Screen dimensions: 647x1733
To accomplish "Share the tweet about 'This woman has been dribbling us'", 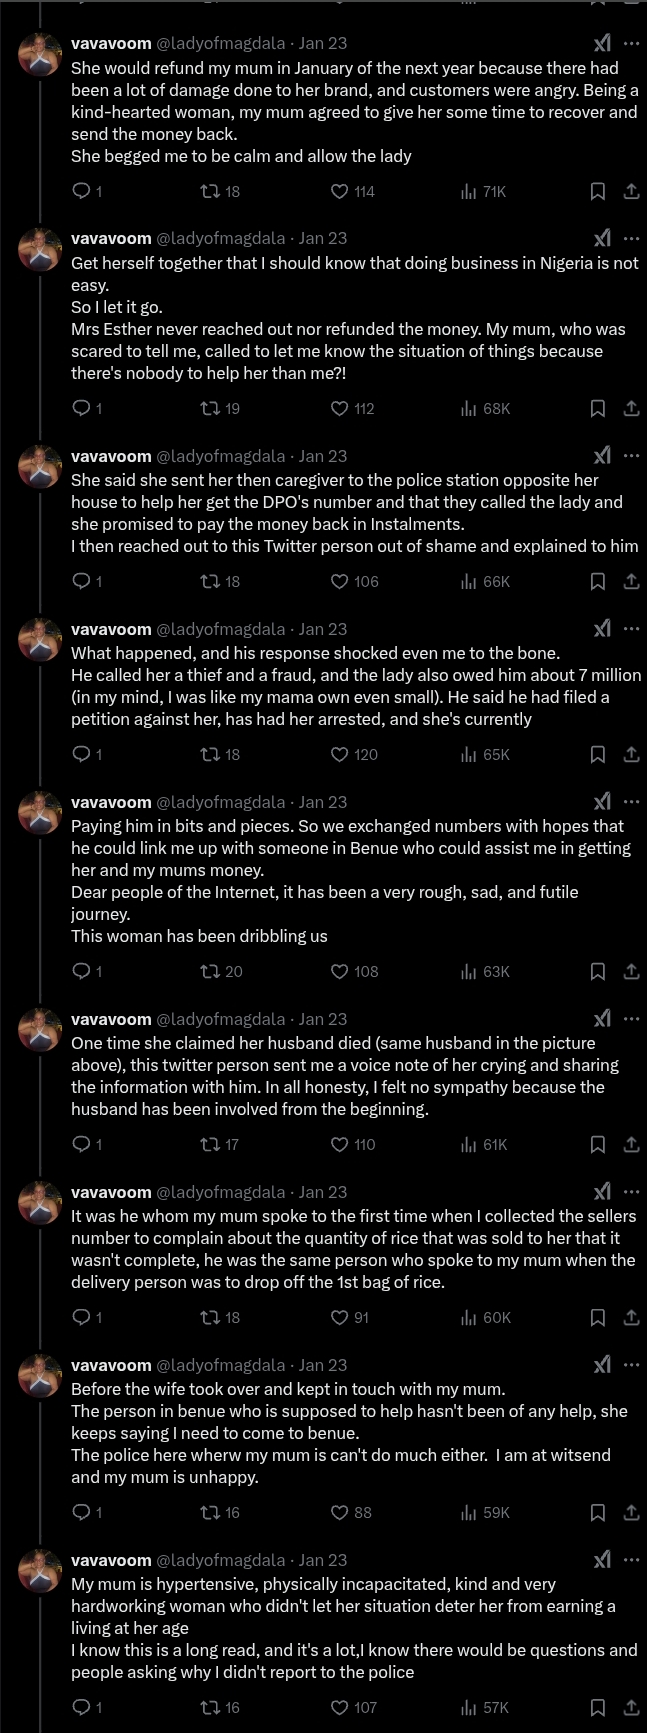I will [631, 971].
